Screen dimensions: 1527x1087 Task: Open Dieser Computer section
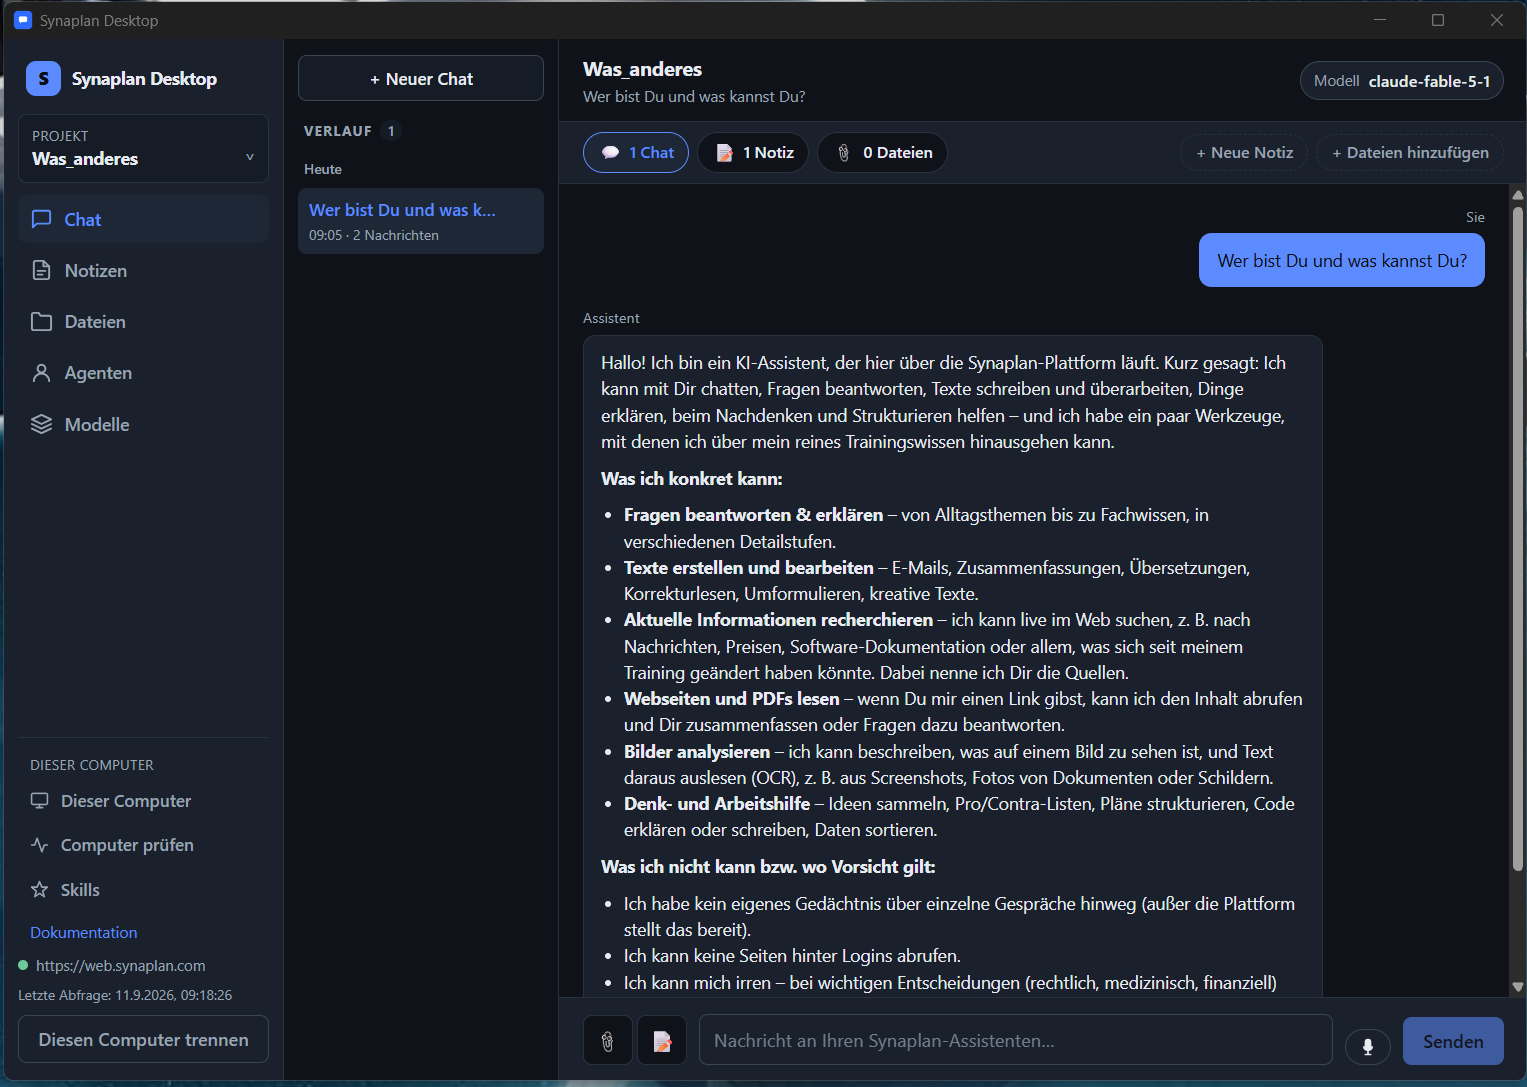(x=143, y=801)
